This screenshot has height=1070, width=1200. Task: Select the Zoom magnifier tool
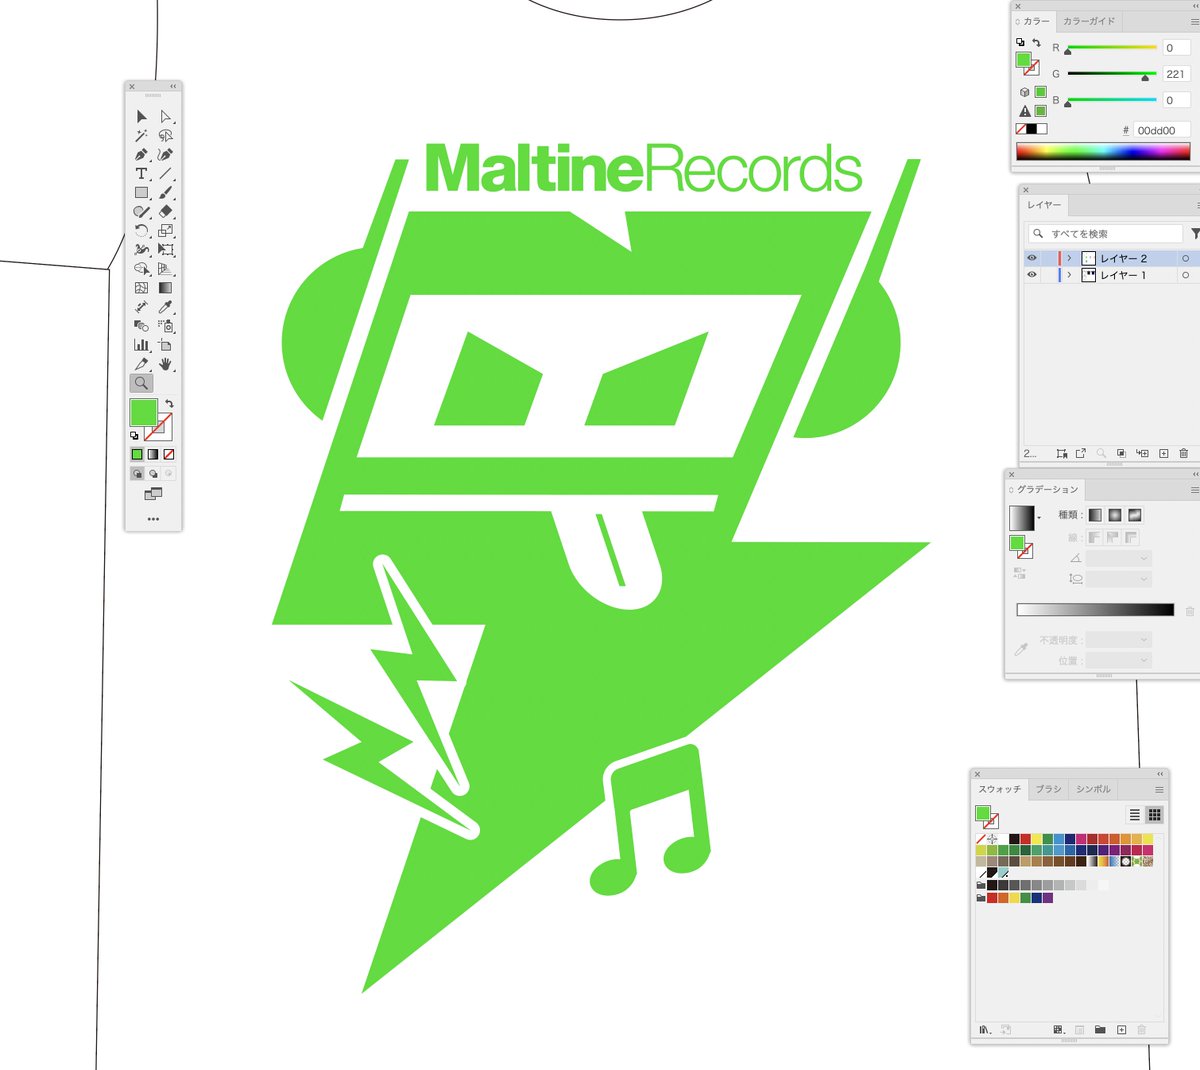(x=141, y=383)
